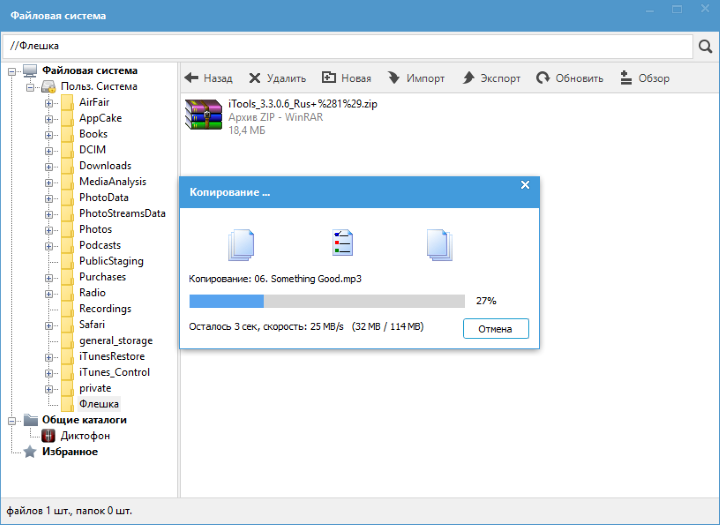Viewport: 720px width, 525px height.
Task: Collapse the Польз. Система node
Action: pos(30,87)
